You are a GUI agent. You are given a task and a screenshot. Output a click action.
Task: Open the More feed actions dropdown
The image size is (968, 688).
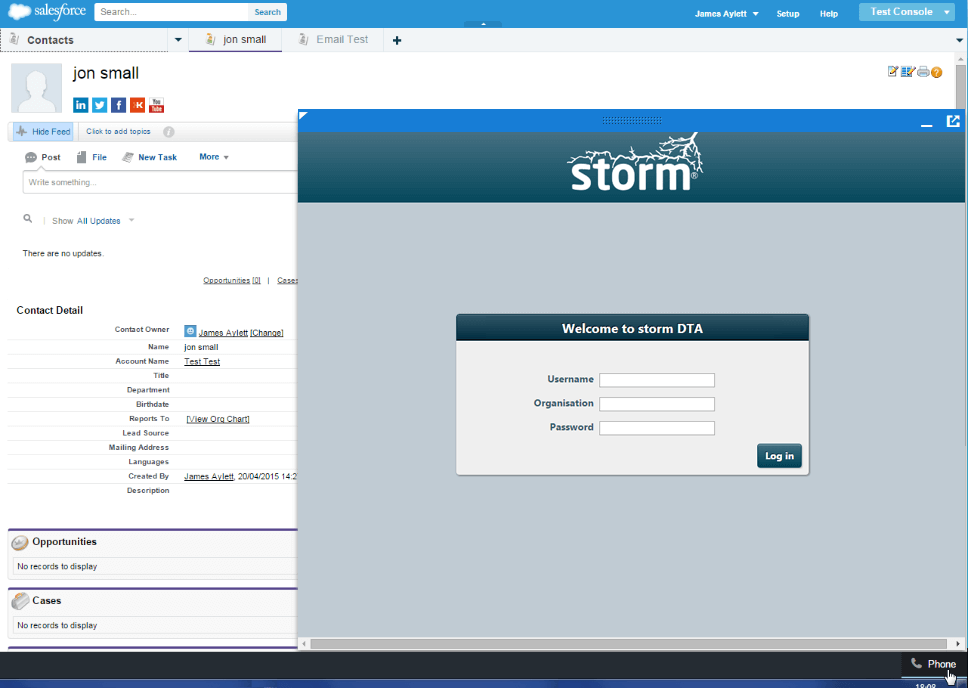tap(214, 157)
